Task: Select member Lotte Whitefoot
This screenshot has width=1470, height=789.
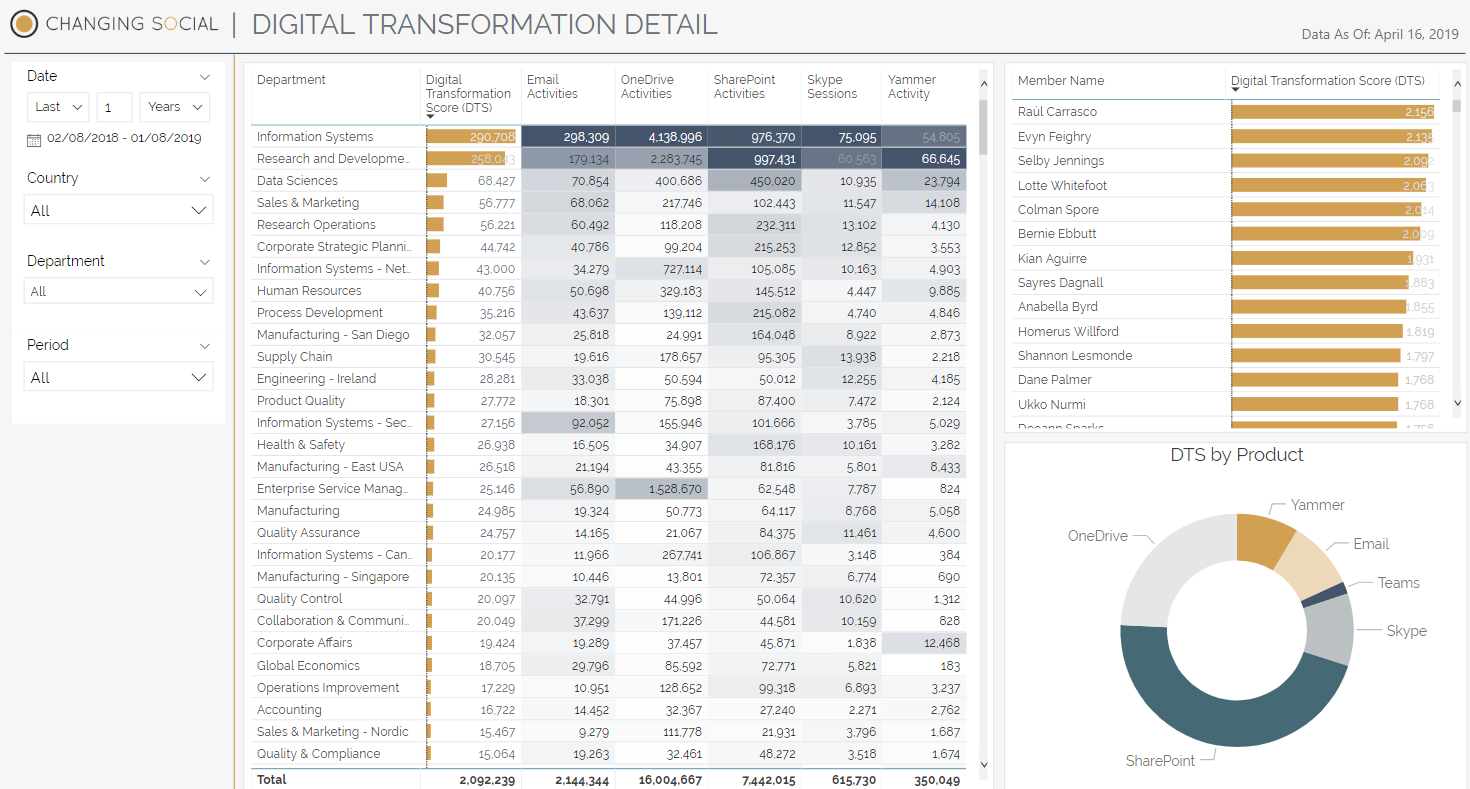Action: (x=1226, y=186)
